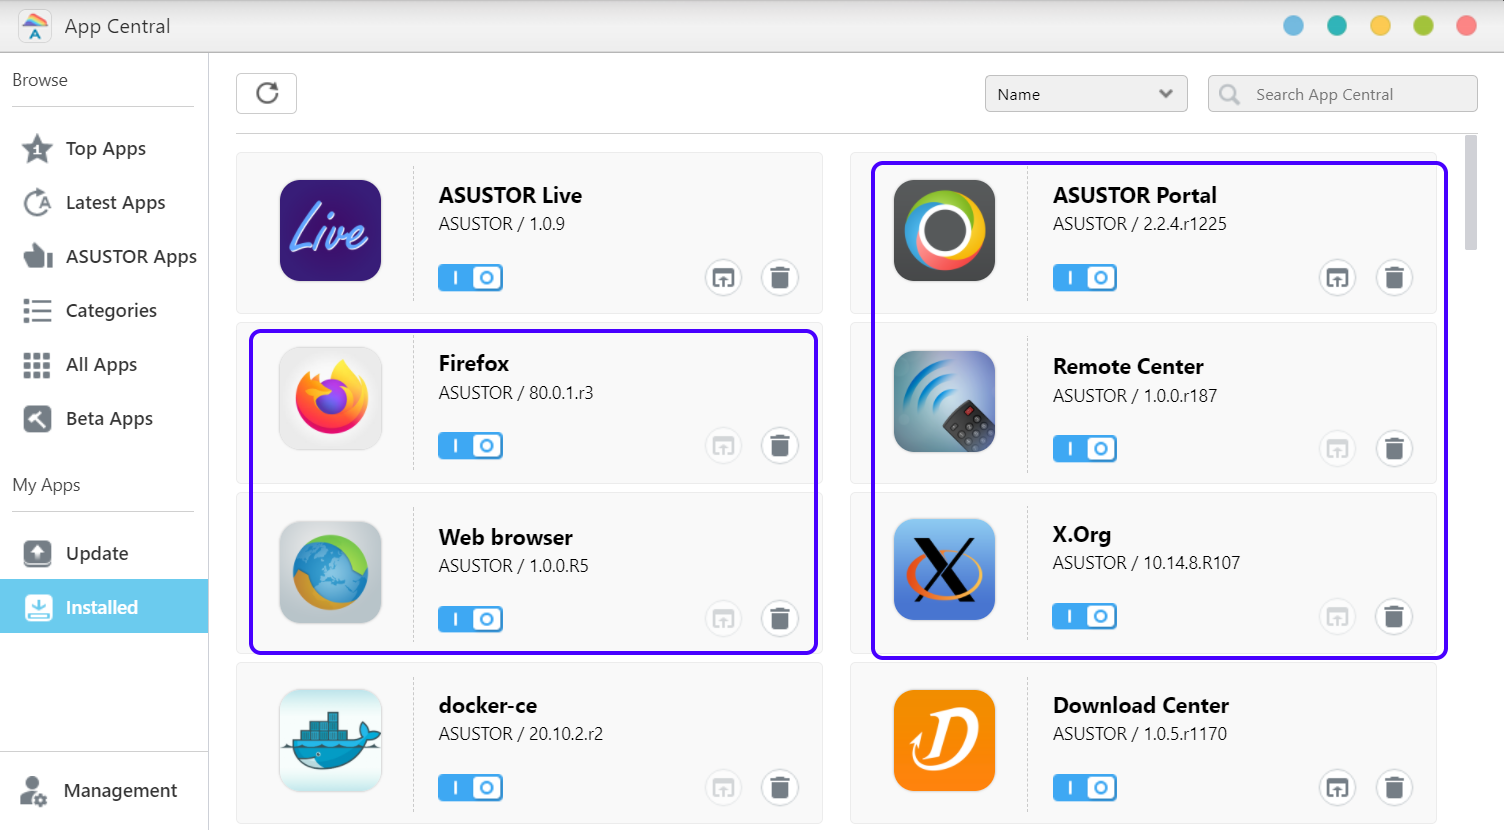Click the docker-ce open-window icon
This screenshot has width=1504, height=830.
[x=724, y=788]
